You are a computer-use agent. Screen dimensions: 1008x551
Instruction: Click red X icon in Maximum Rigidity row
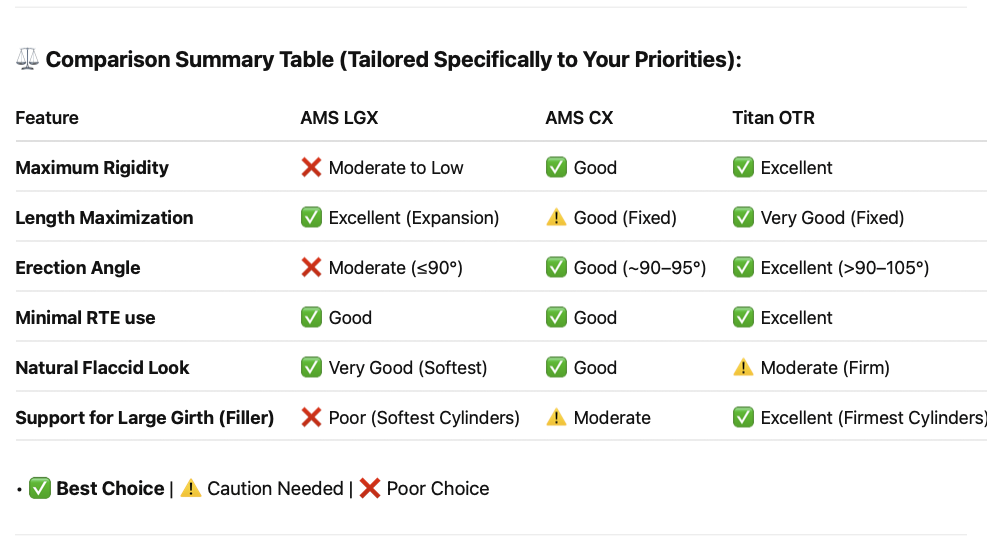311,167
